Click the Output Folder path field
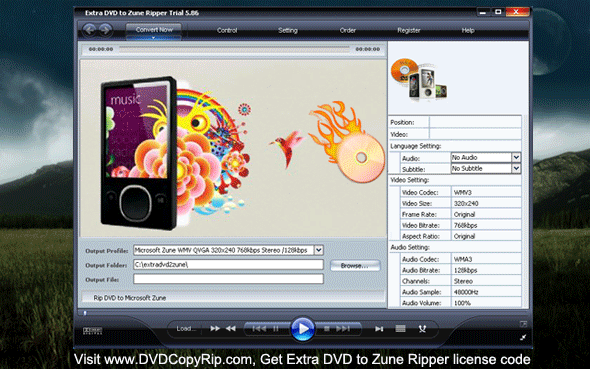 pyautogui.click(x=228, y=265)
